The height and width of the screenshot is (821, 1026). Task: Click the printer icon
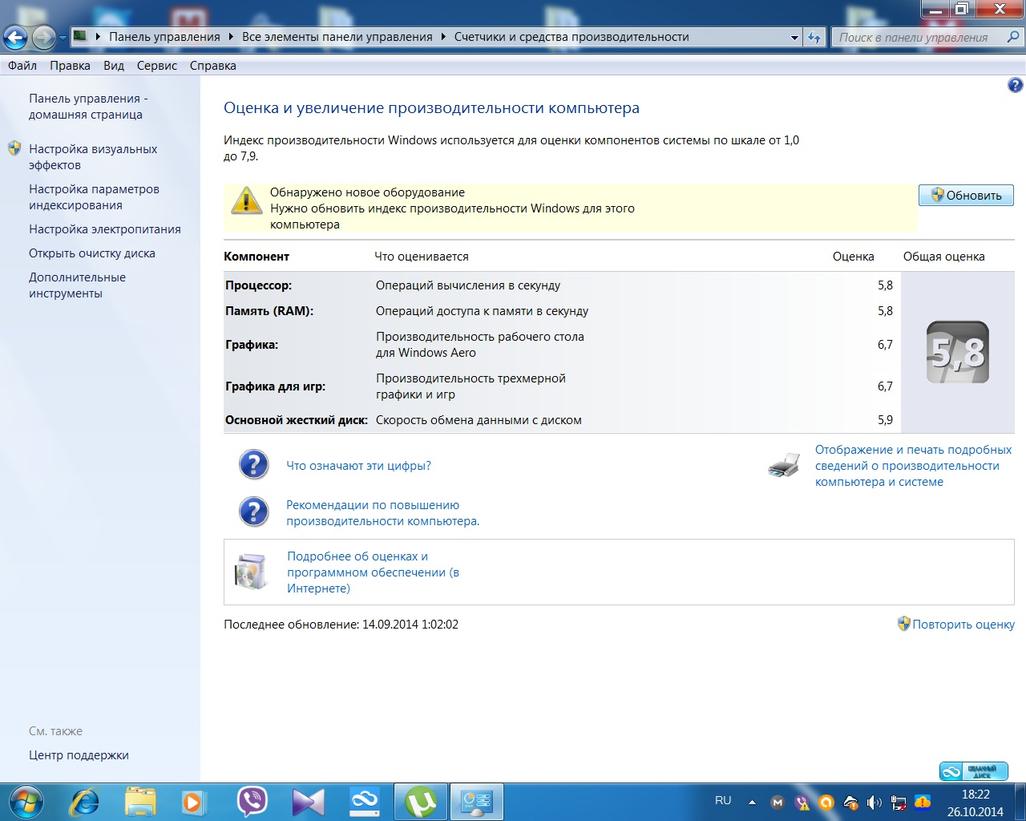[x=784, y=465]
